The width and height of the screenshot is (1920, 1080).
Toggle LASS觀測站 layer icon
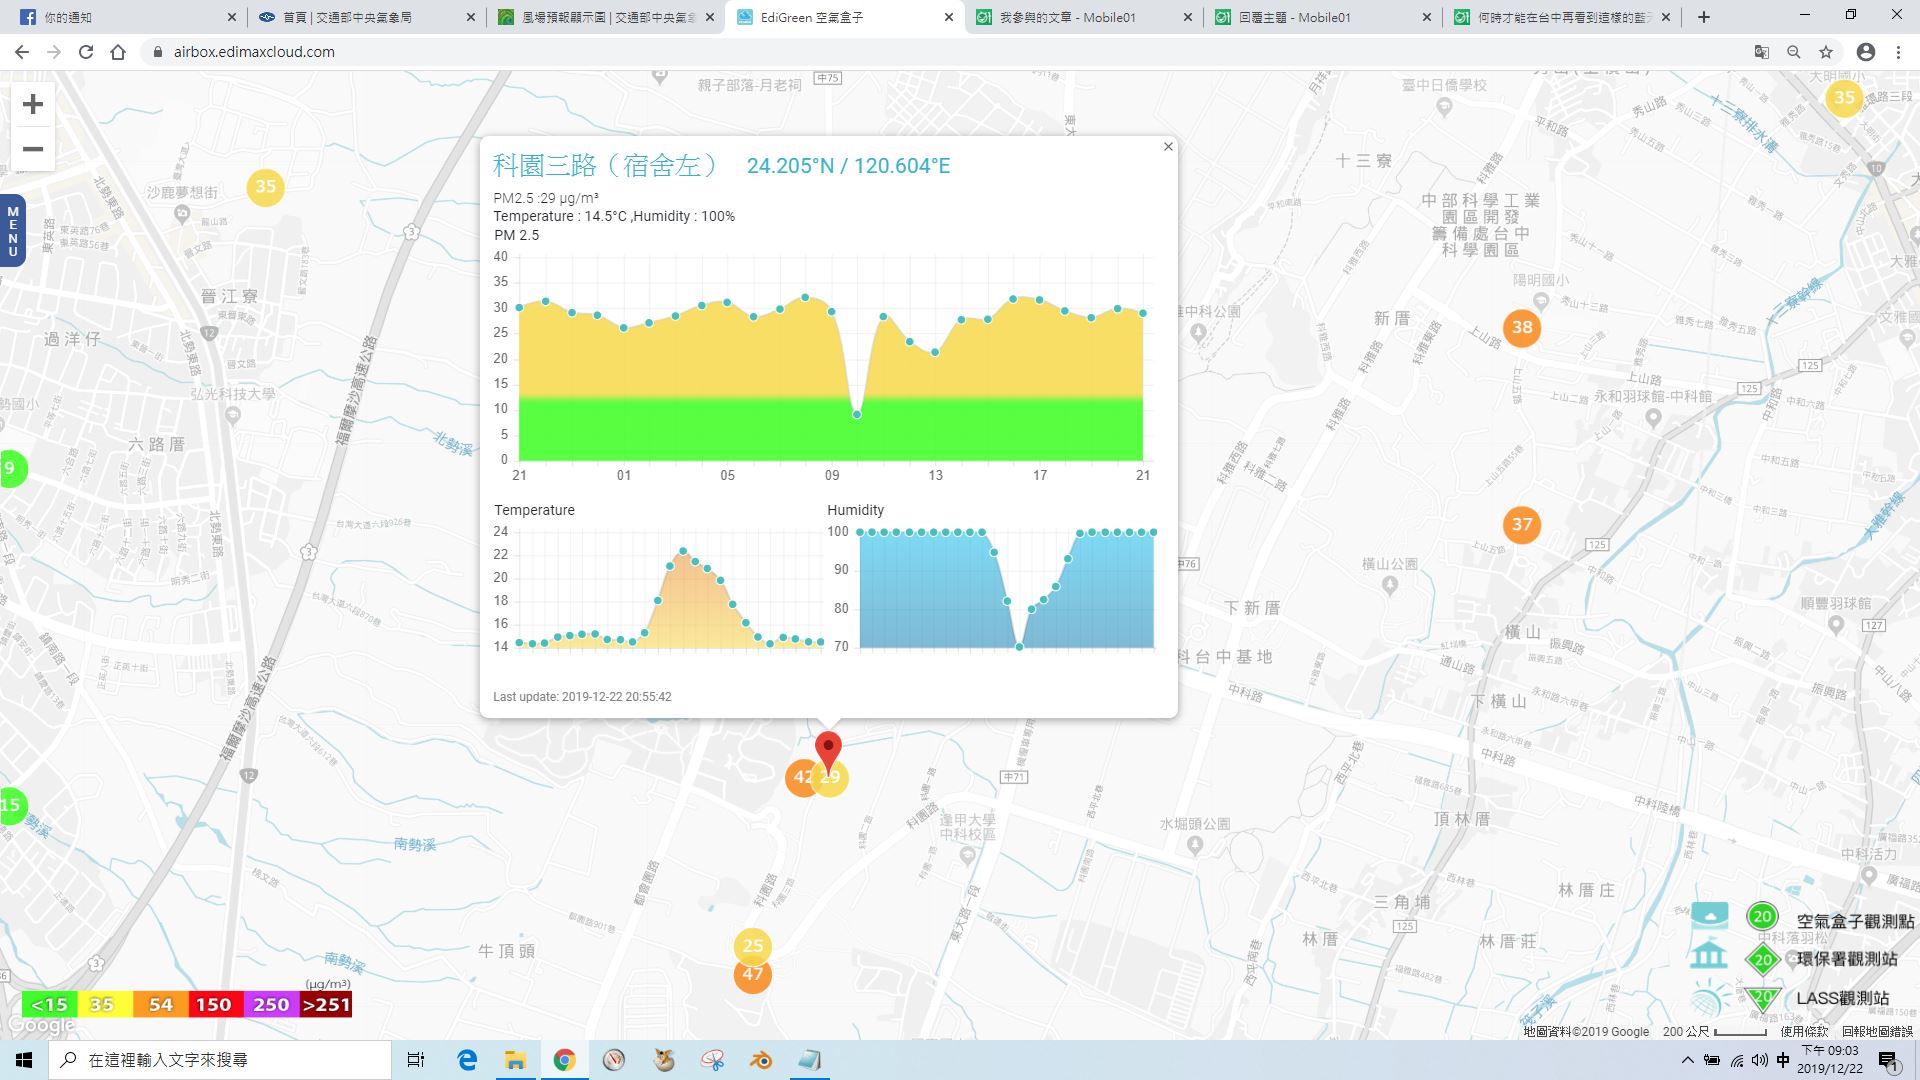pos(1709,997)
